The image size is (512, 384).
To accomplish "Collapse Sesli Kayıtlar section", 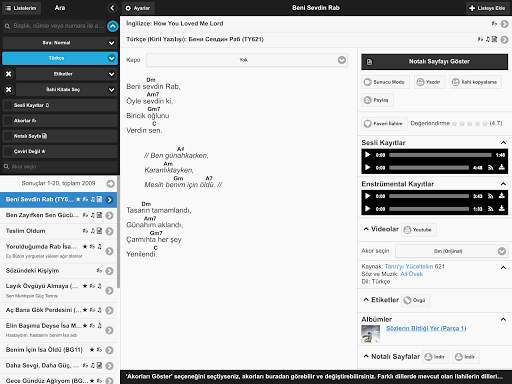I will [x=503, y=143].
